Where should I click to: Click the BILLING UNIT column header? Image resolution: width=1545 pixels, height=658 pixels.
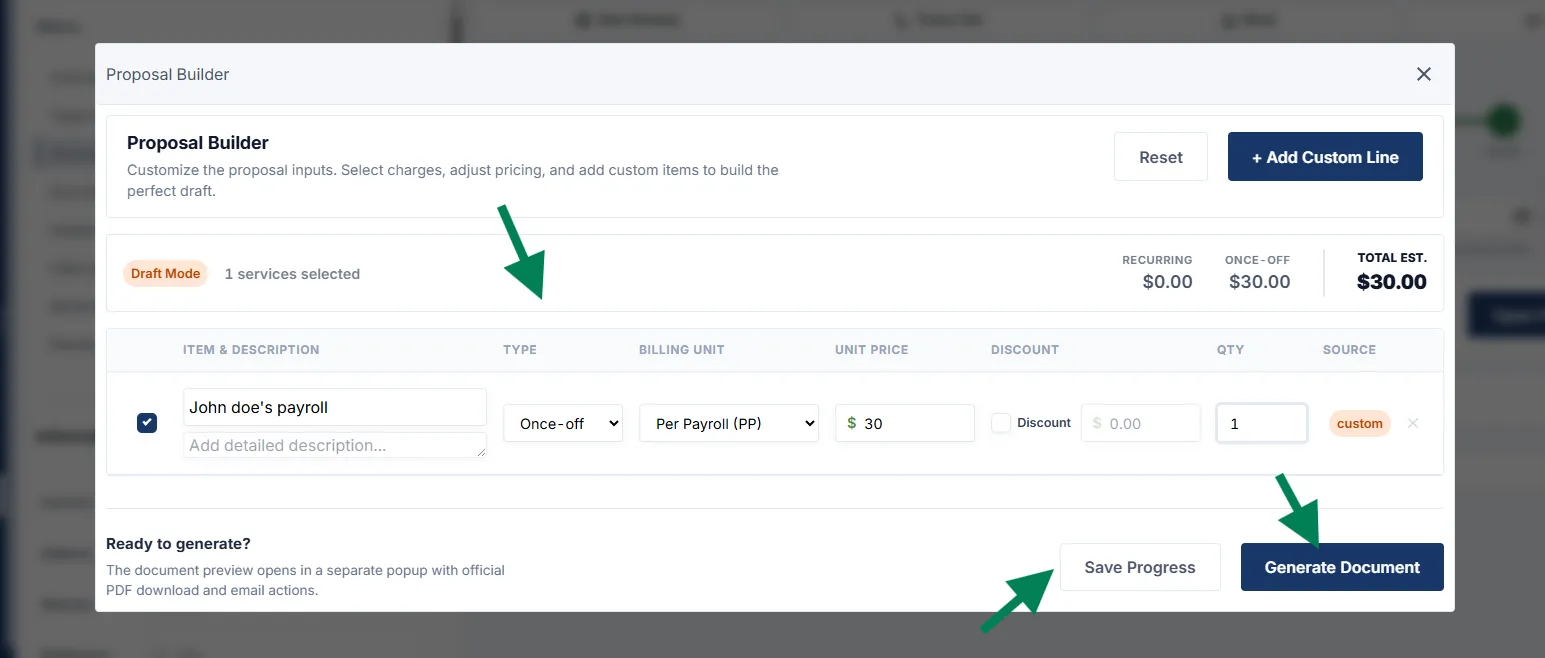682,350
